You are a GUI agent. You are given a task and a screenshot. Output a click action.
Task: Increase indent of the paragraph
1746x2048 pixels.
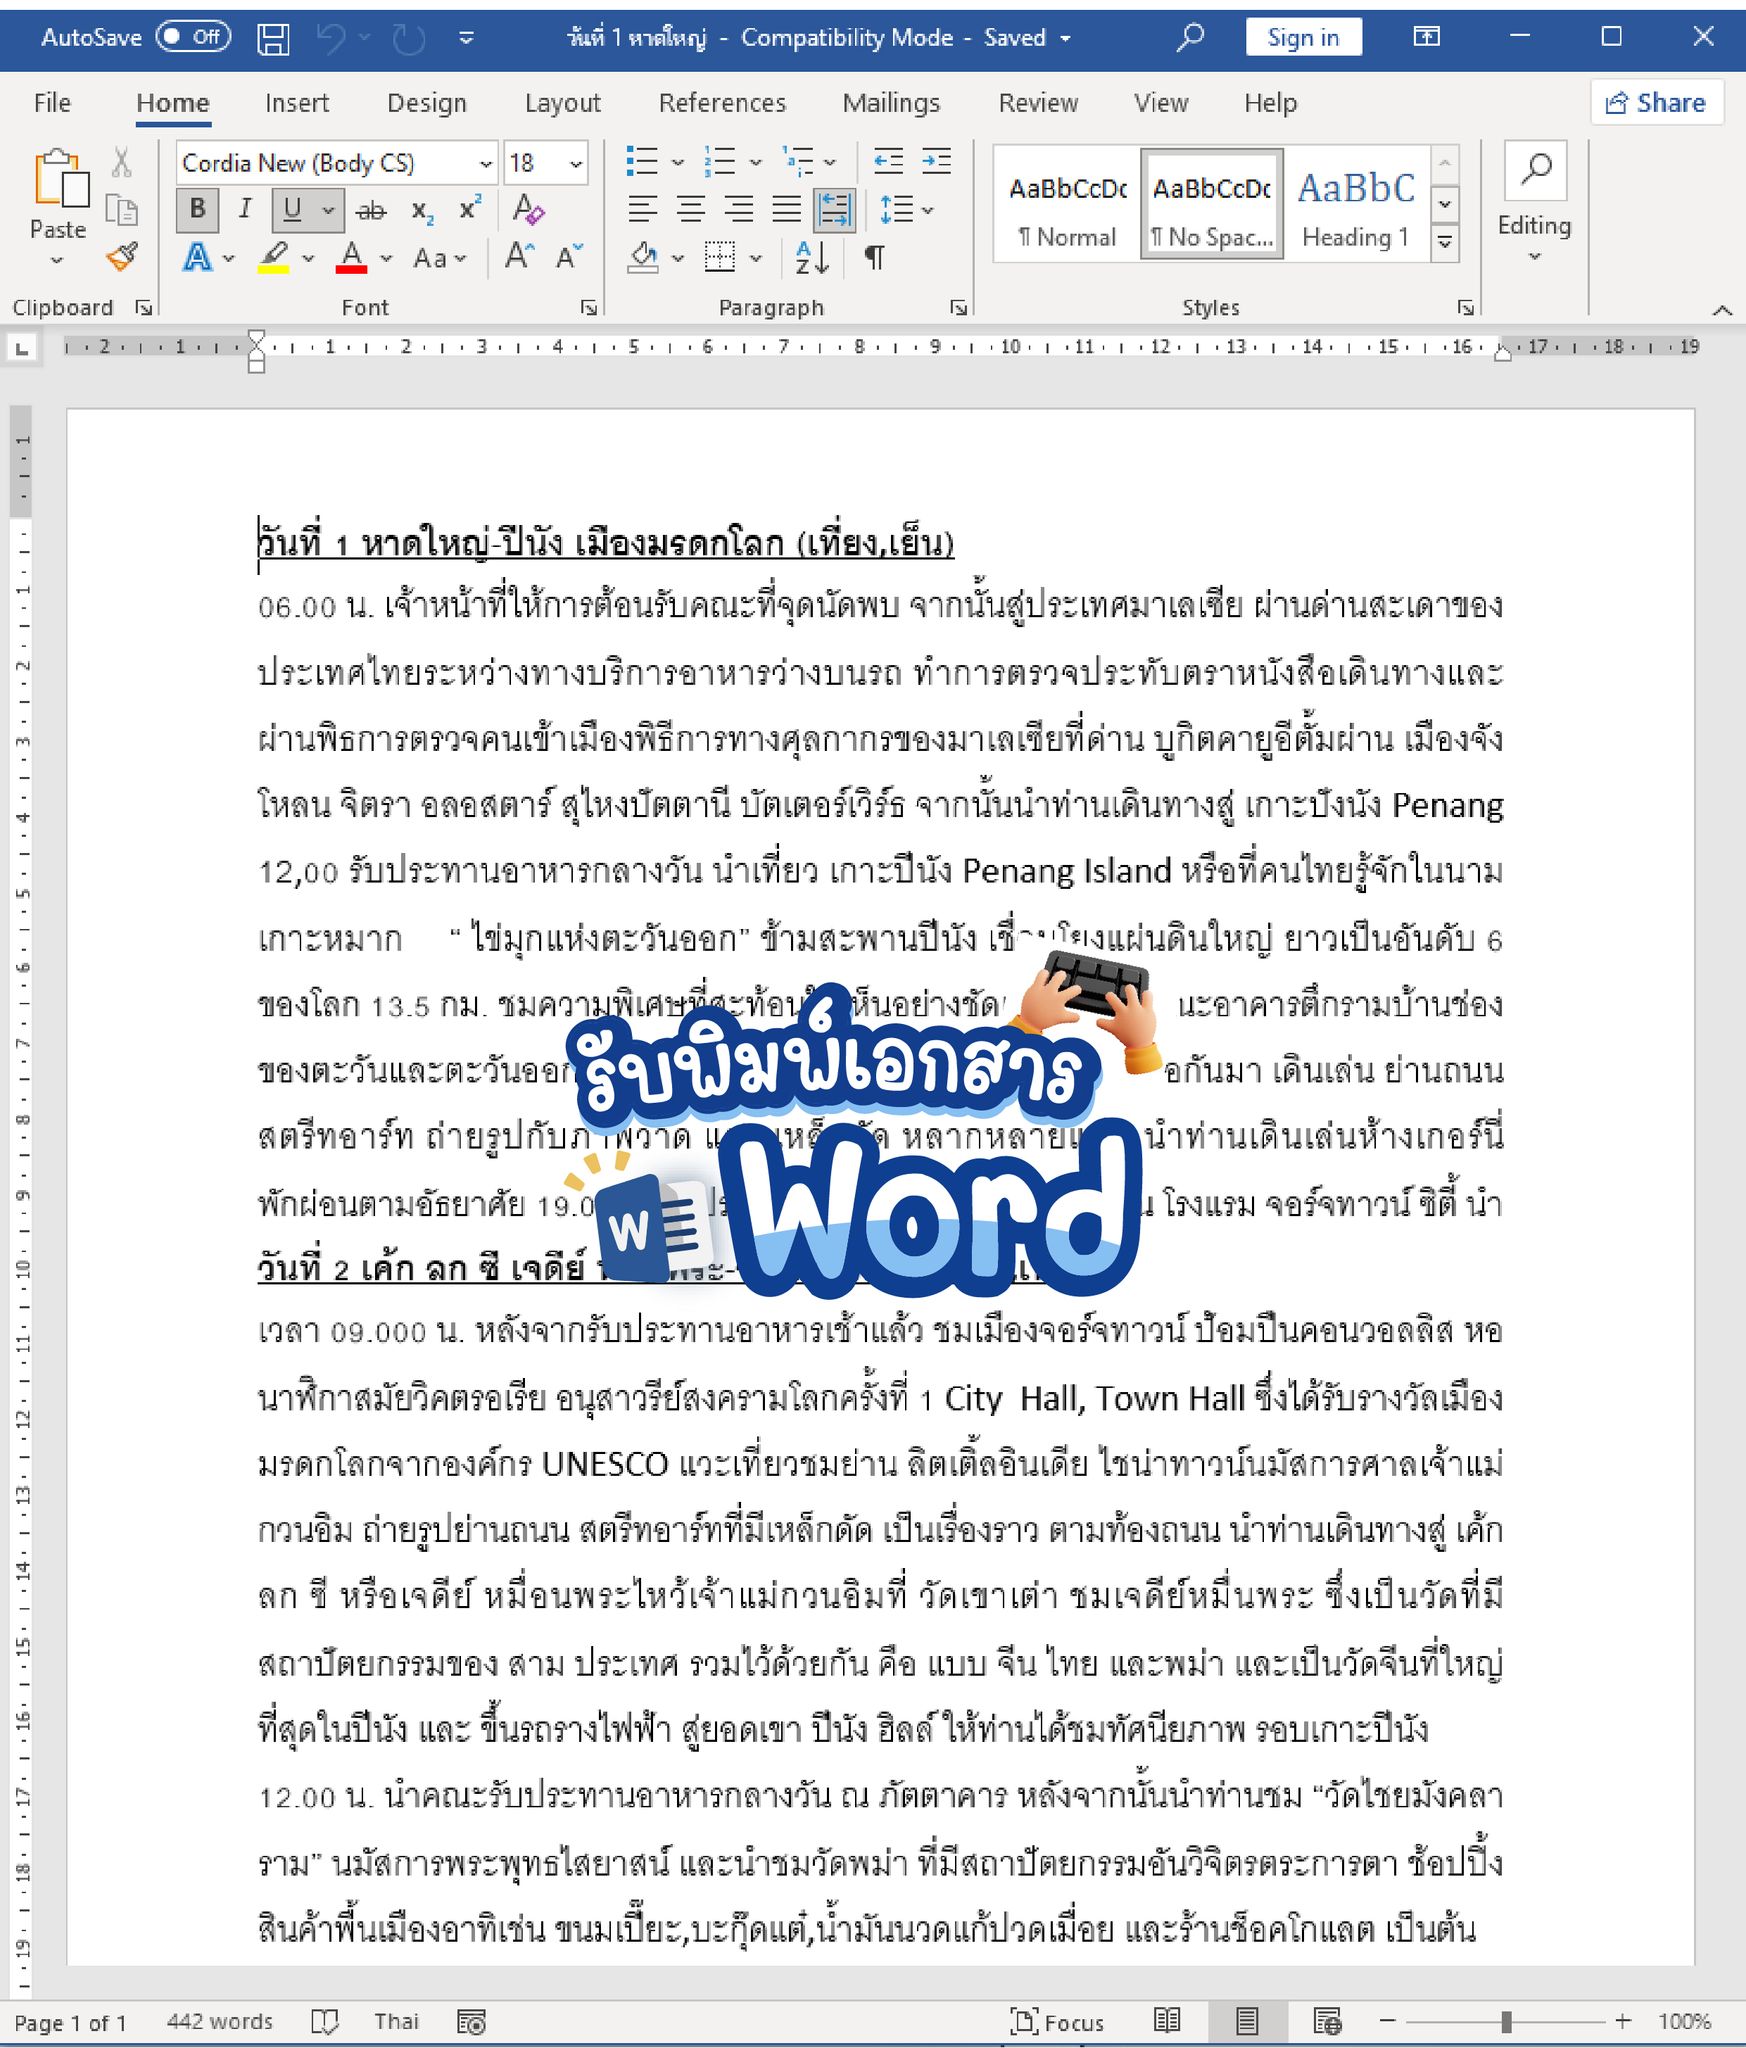[x=936, y=162]
